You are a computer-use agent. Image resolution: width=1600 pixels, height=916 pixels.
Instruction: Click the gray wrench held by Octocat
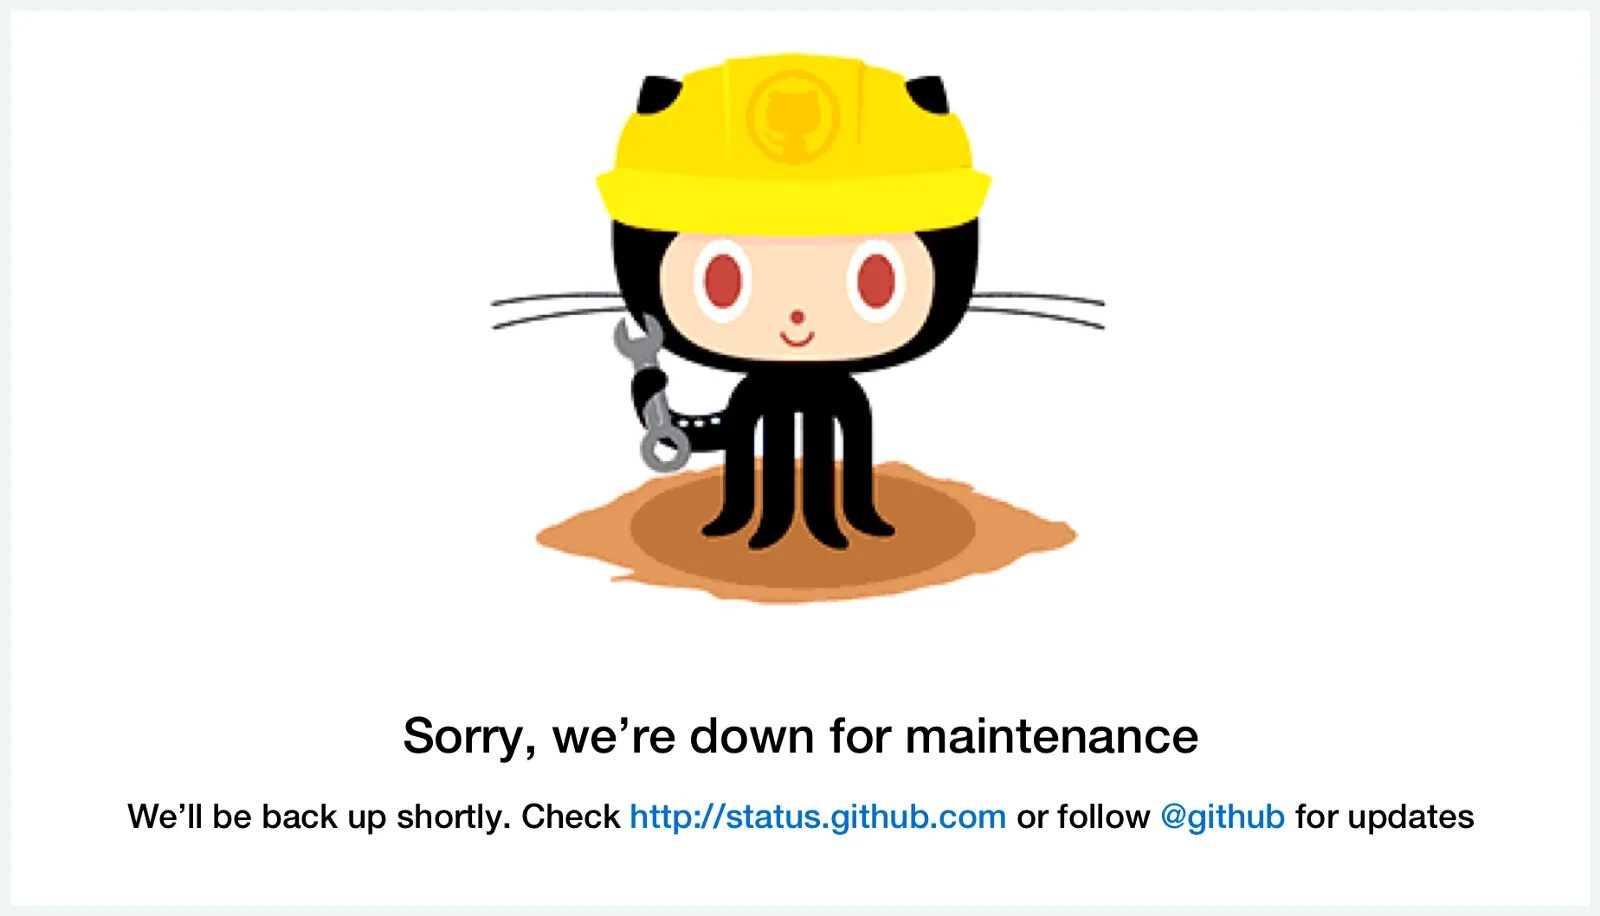(x=651, y=392)
